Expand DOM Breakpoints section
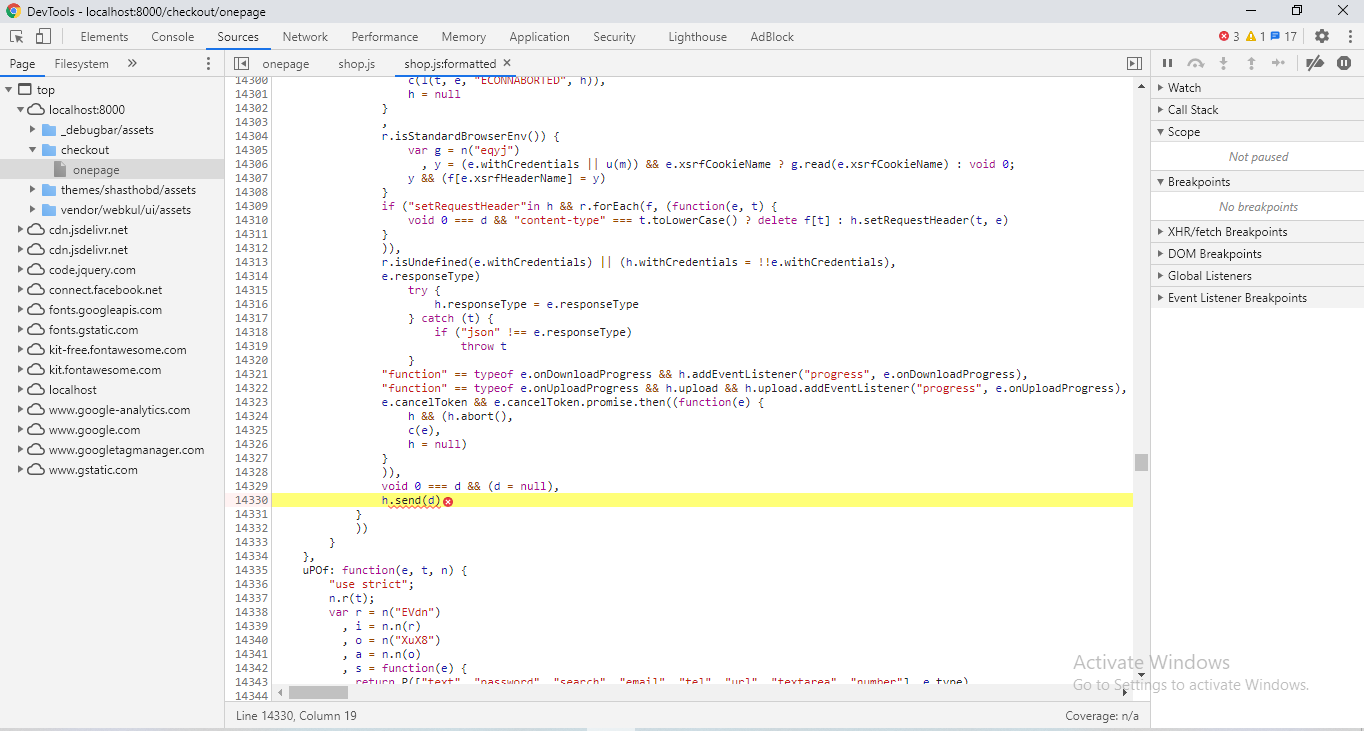This screenshot has height=731, width=1364. pos(1257,254)
